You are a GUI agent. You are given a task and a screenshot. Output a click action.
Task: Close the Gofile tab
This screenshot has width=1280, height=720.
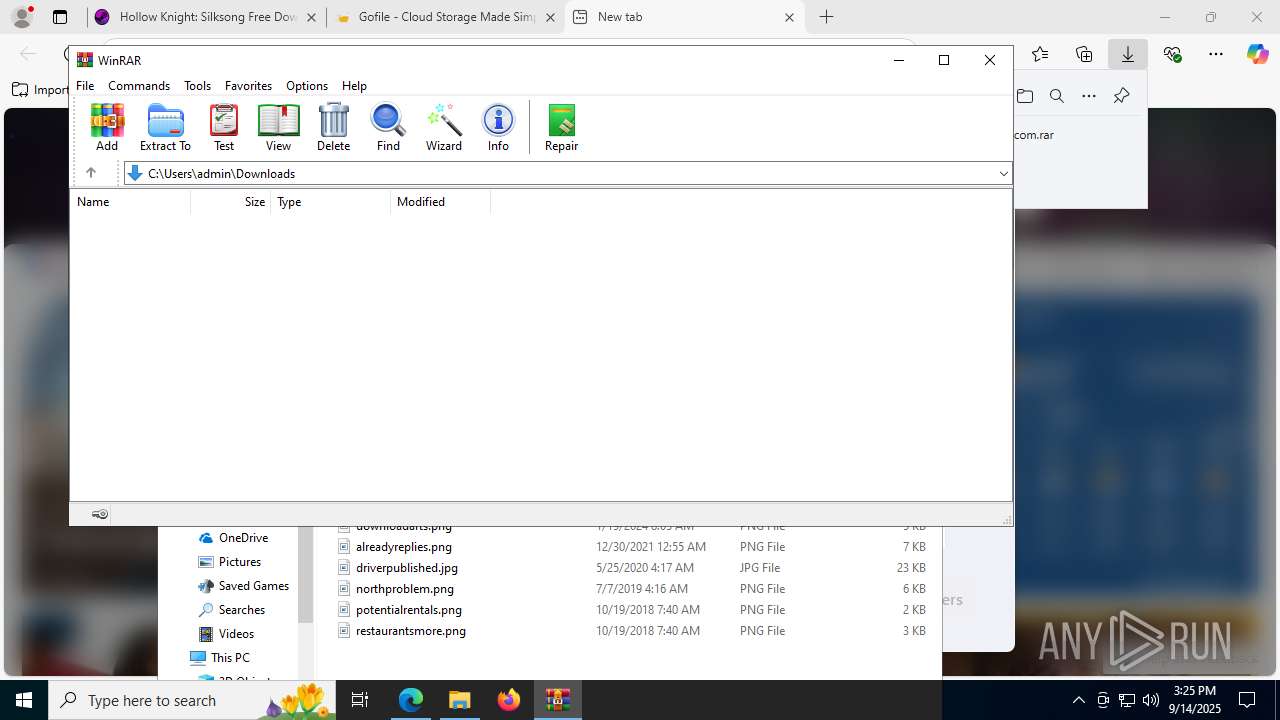[550, 17]
